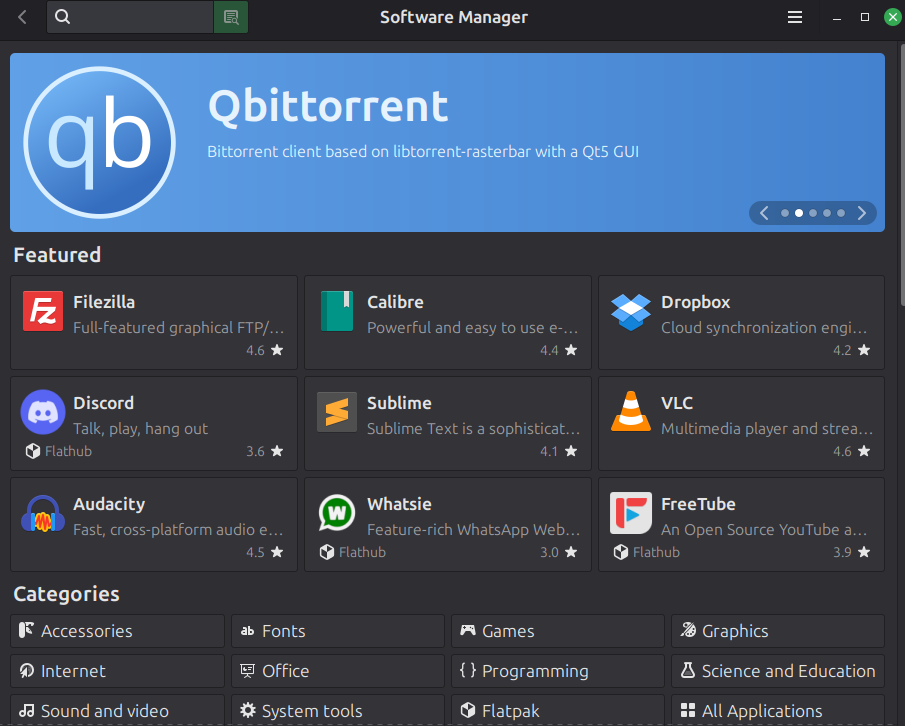Click Whatsie's Flathub package icon

[x=327, y=552]
